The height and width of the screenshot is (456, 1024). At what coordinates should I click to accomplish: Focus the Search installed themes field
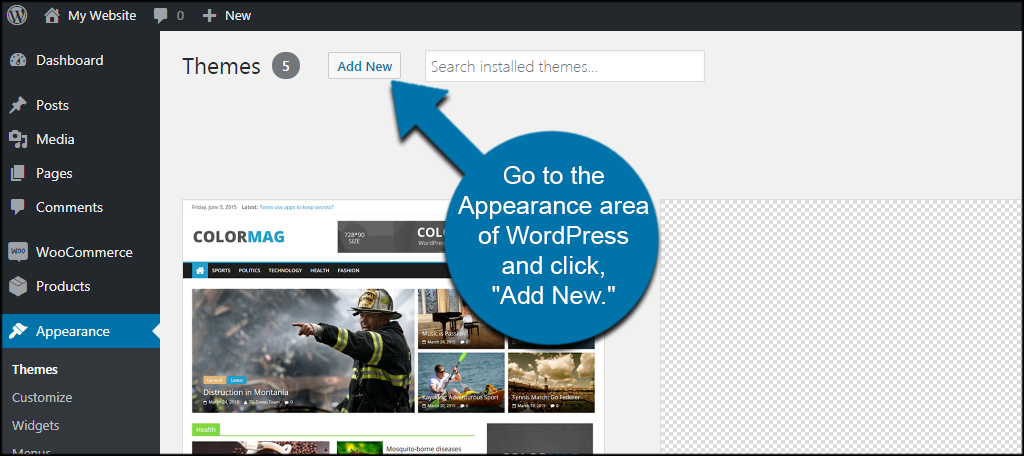pos(564,67)
